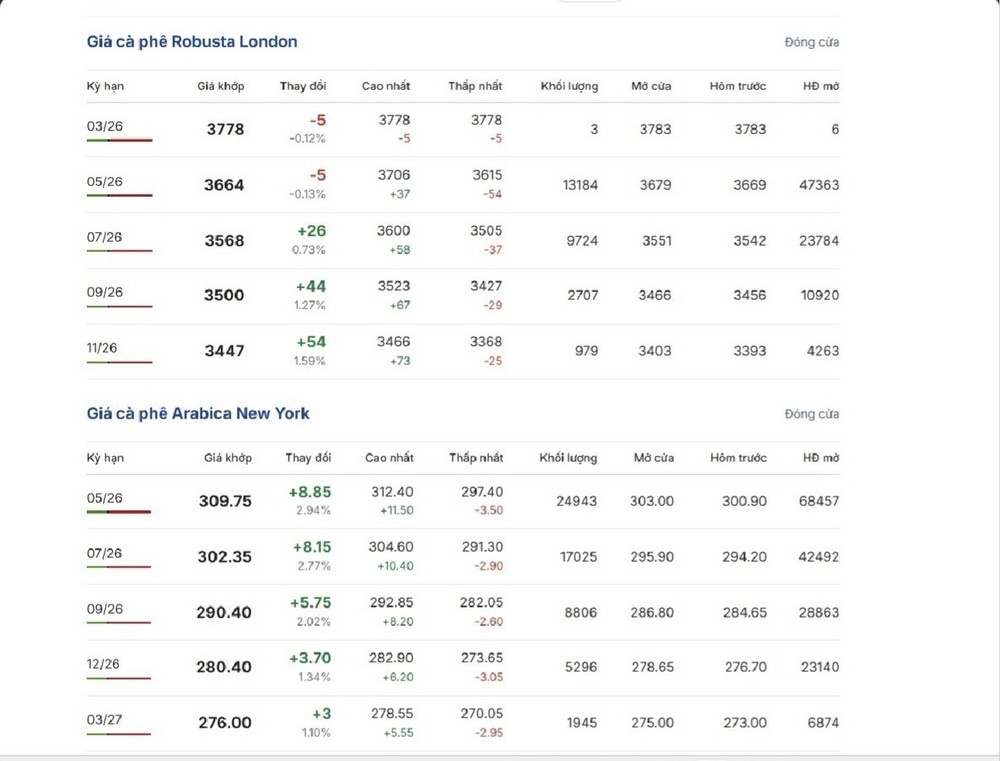The height and width of the screenshot is (761, 1000).
Task: Click the Giá khớp column header in Robusta table
Action: [220, 86]
